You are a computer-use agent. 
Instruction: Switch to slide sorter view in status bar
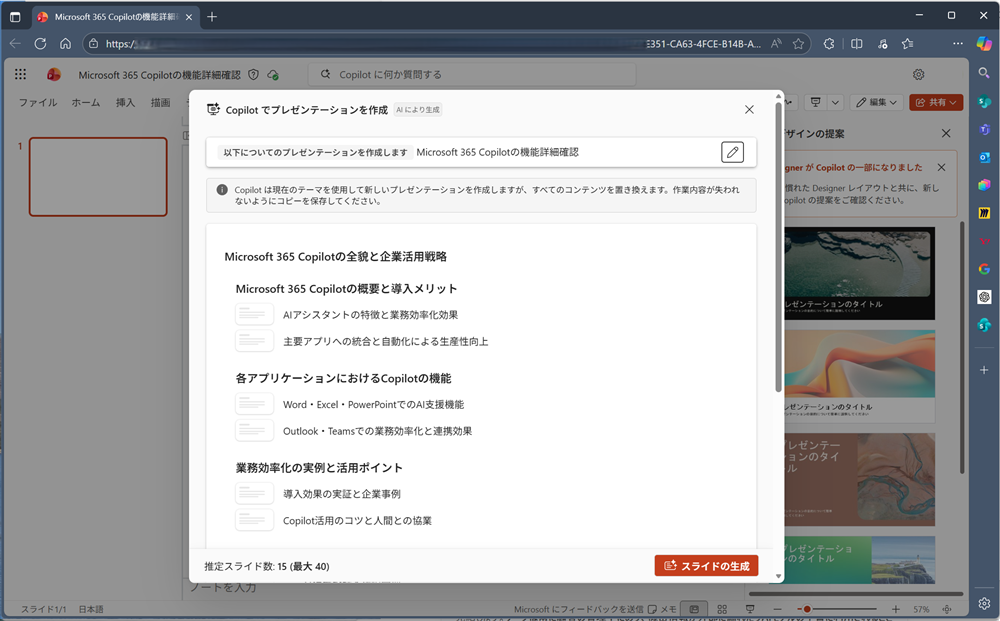pyautogui.click(x=721, y=609)
